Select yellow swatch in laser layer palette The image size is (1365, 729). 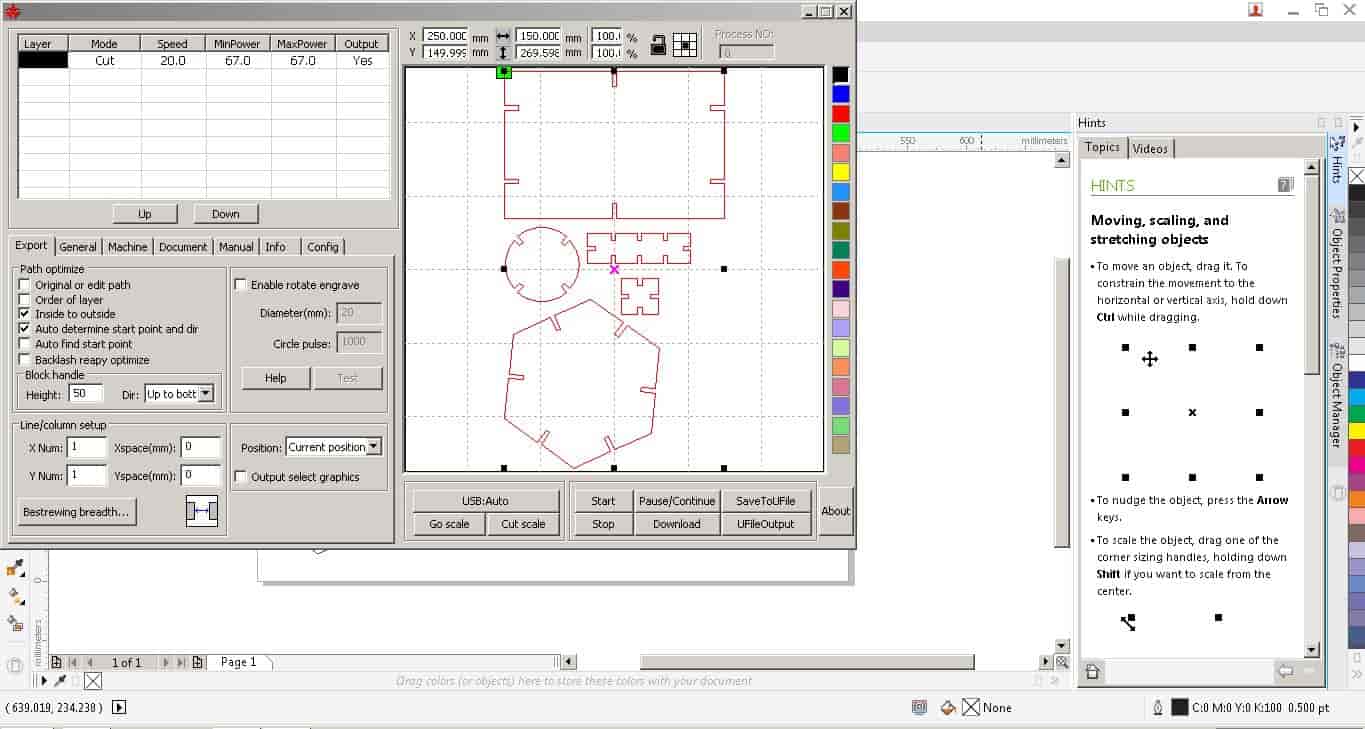coord(841,172)
